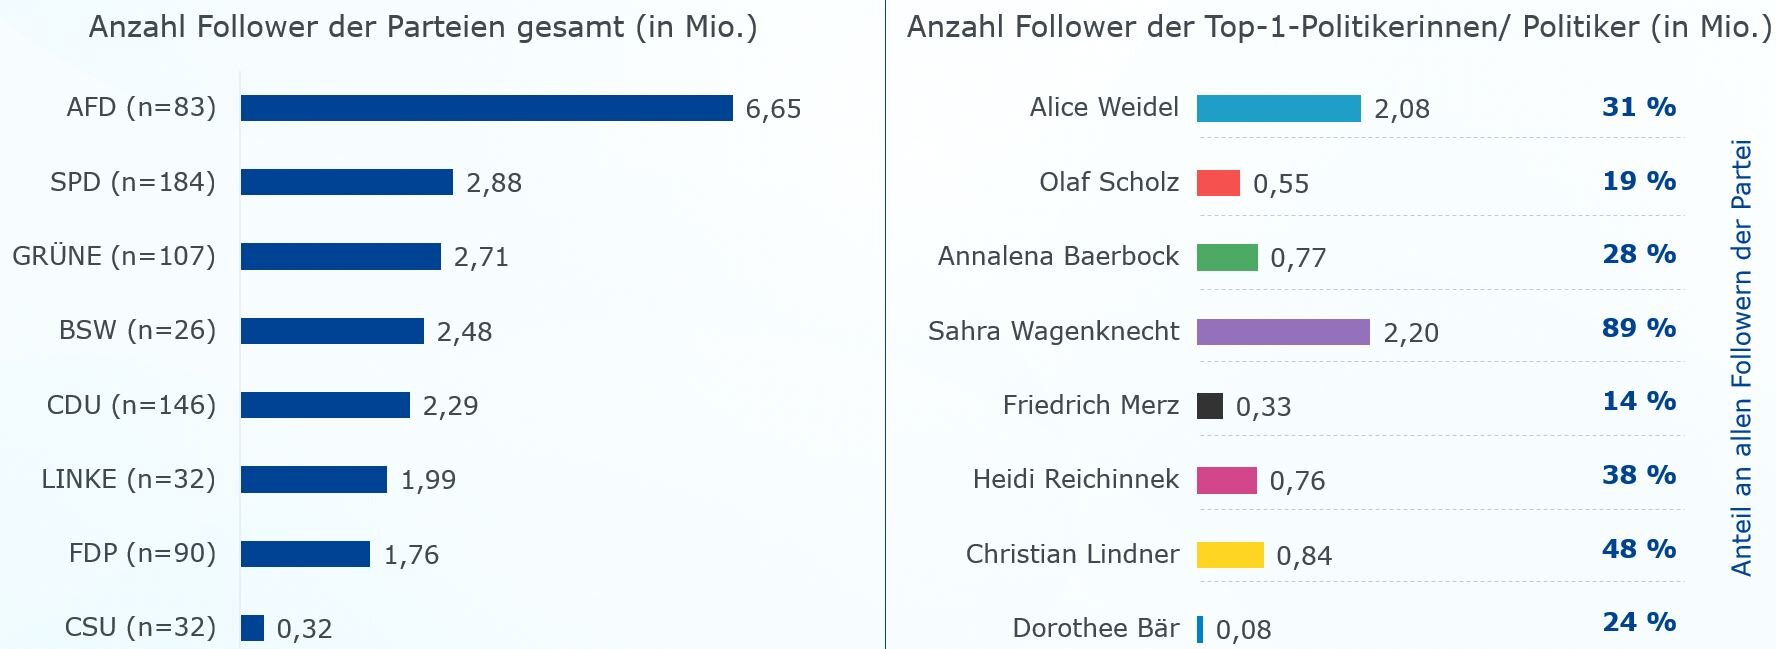Click Christian Lindner's yellow bar
Viewport: 1776px width, 649px height.
1230,555
